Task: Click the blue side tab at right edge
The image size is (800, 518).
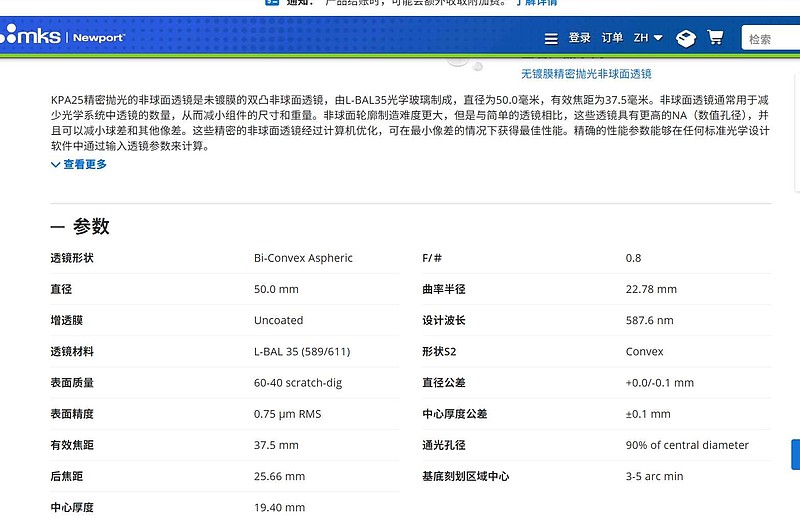Action: pyautogui.click(x=795, y=454)
